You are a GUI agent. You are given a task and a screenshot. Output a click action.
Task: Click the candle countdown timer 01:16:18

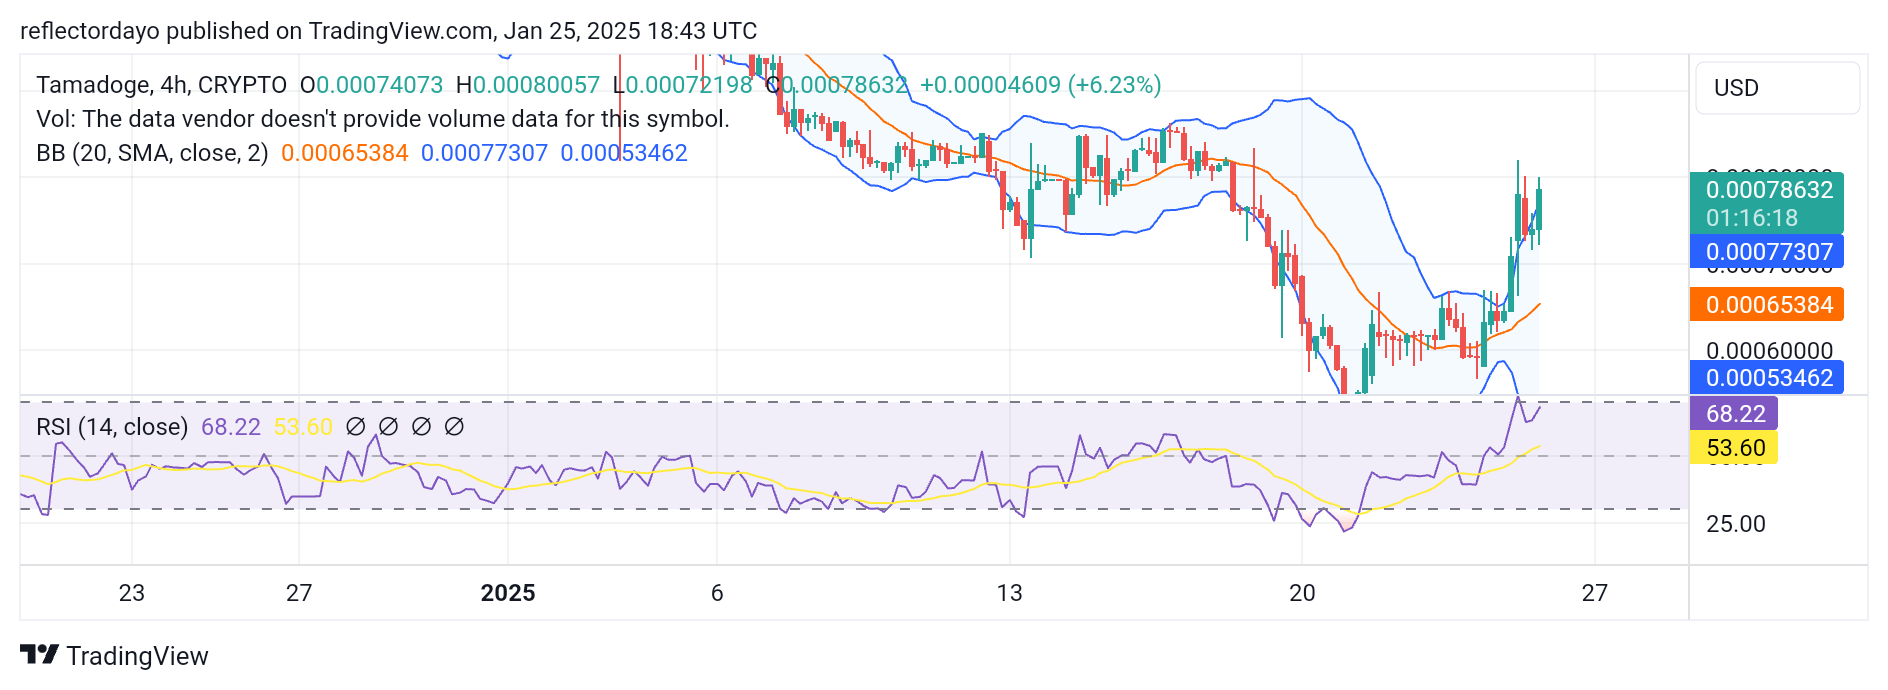coord(1751,218)
